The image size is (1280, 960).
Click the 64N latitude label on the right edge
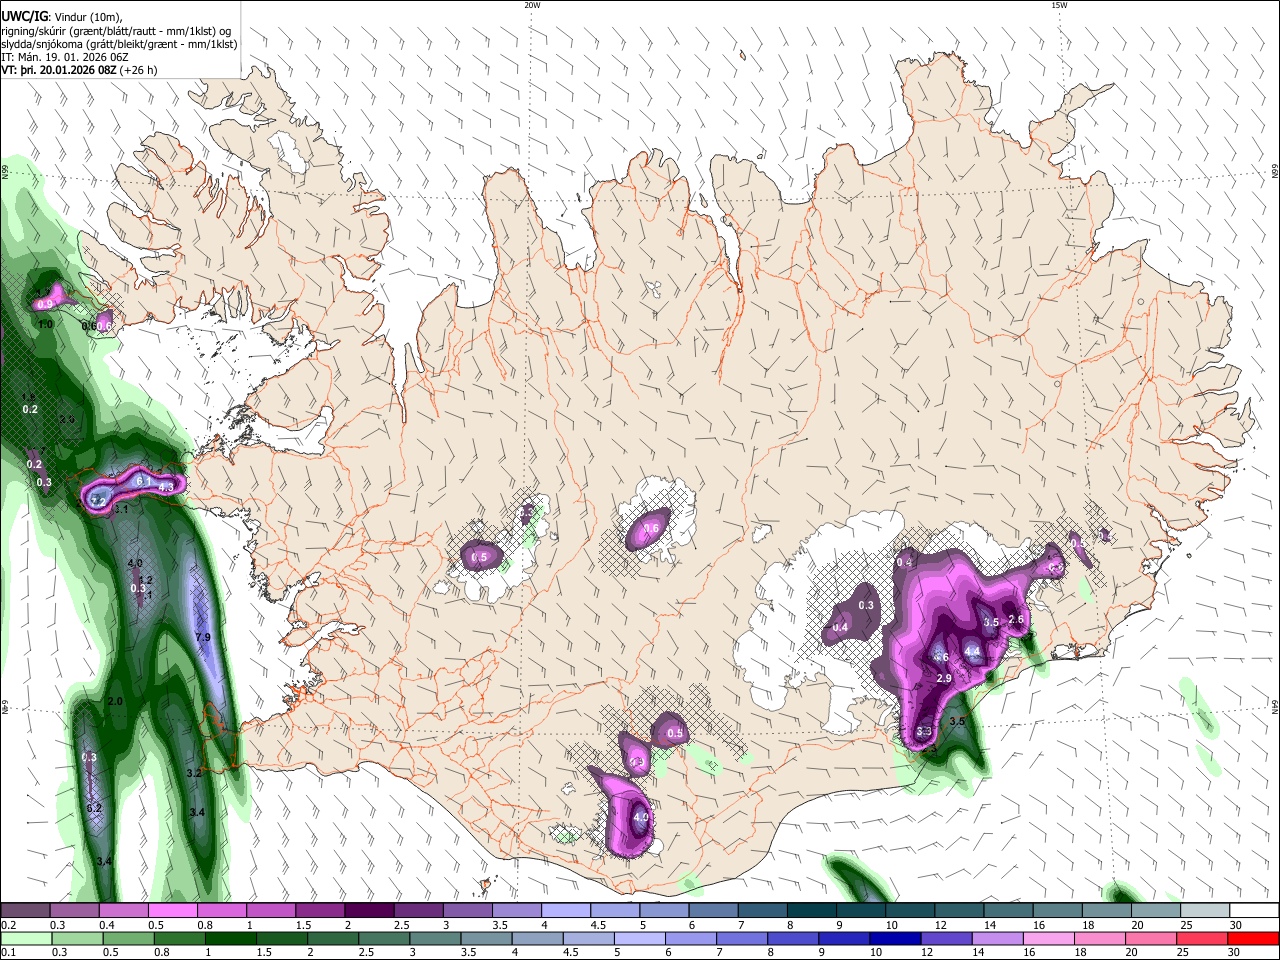[1275, 705]
